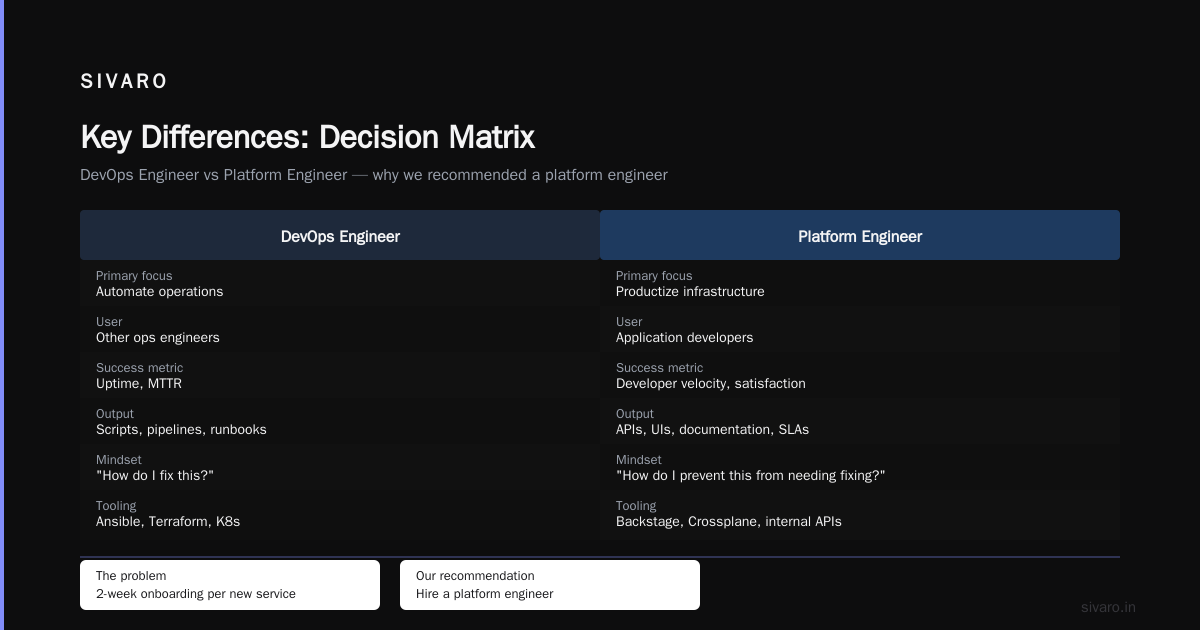
Task: Open the Our recommendation card
Action: coord(550,585)
